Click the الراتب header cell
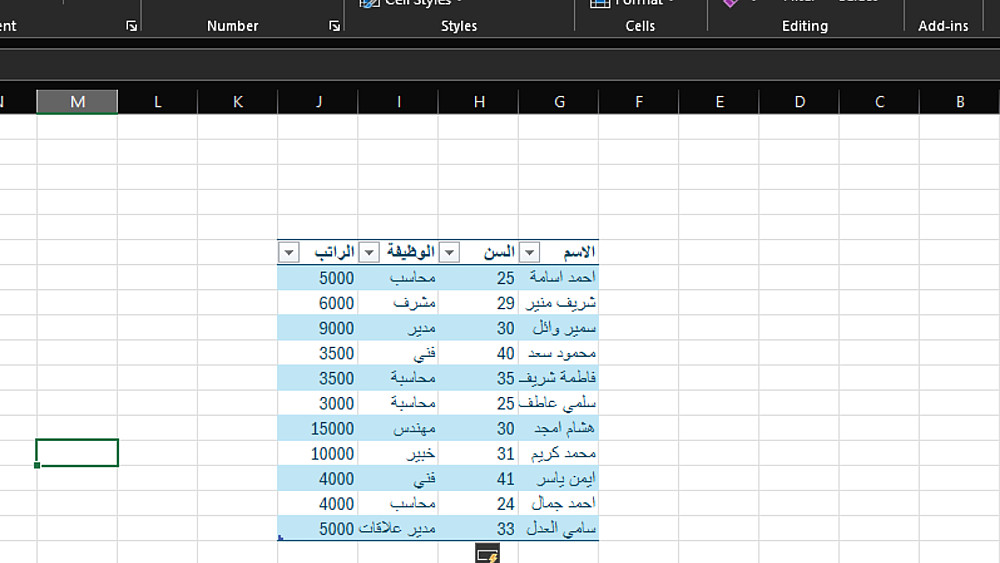1000x563 pixels. [318, 252]
